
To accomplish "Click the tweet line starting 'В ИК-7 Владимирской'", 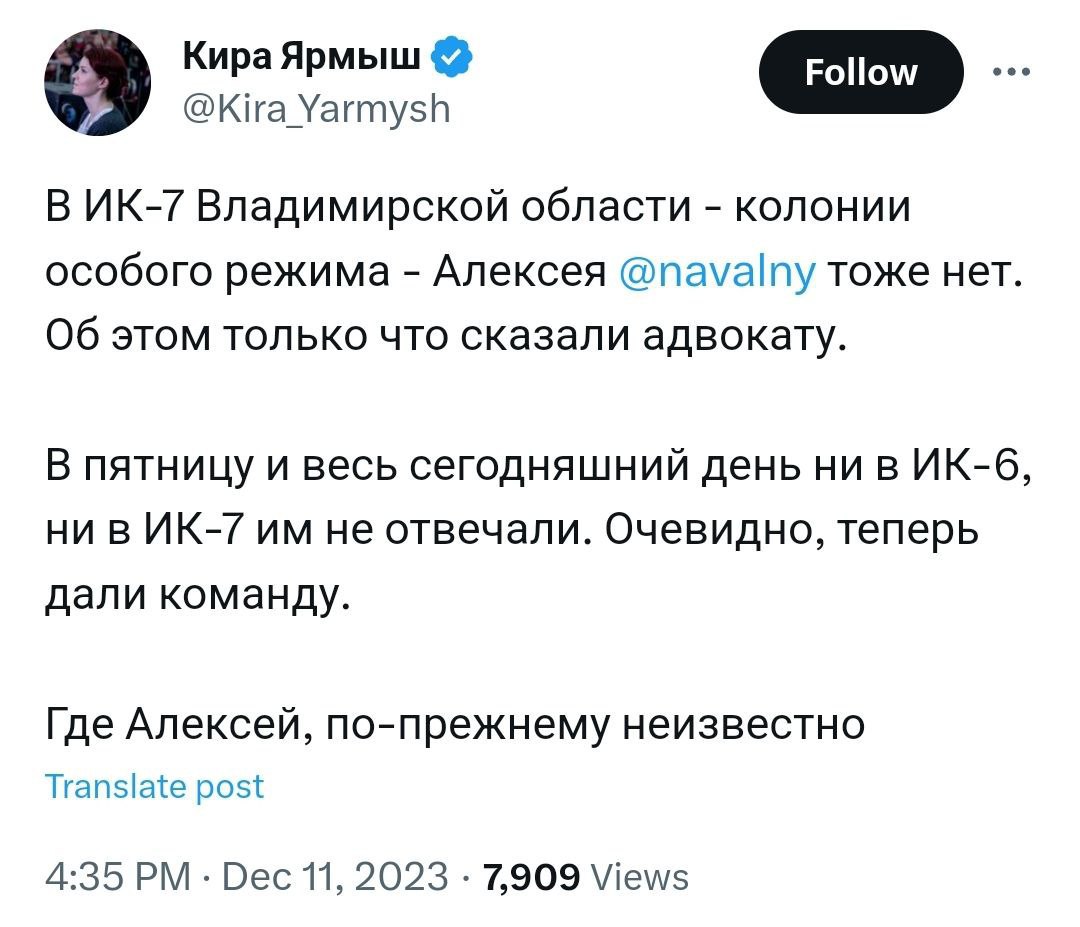I will click(478, 211).
